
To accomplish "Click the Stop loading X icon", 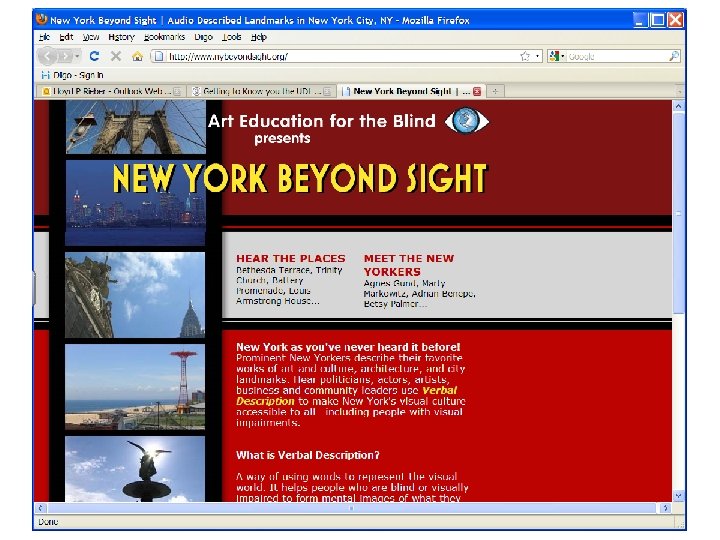I will tap(116, 56).
